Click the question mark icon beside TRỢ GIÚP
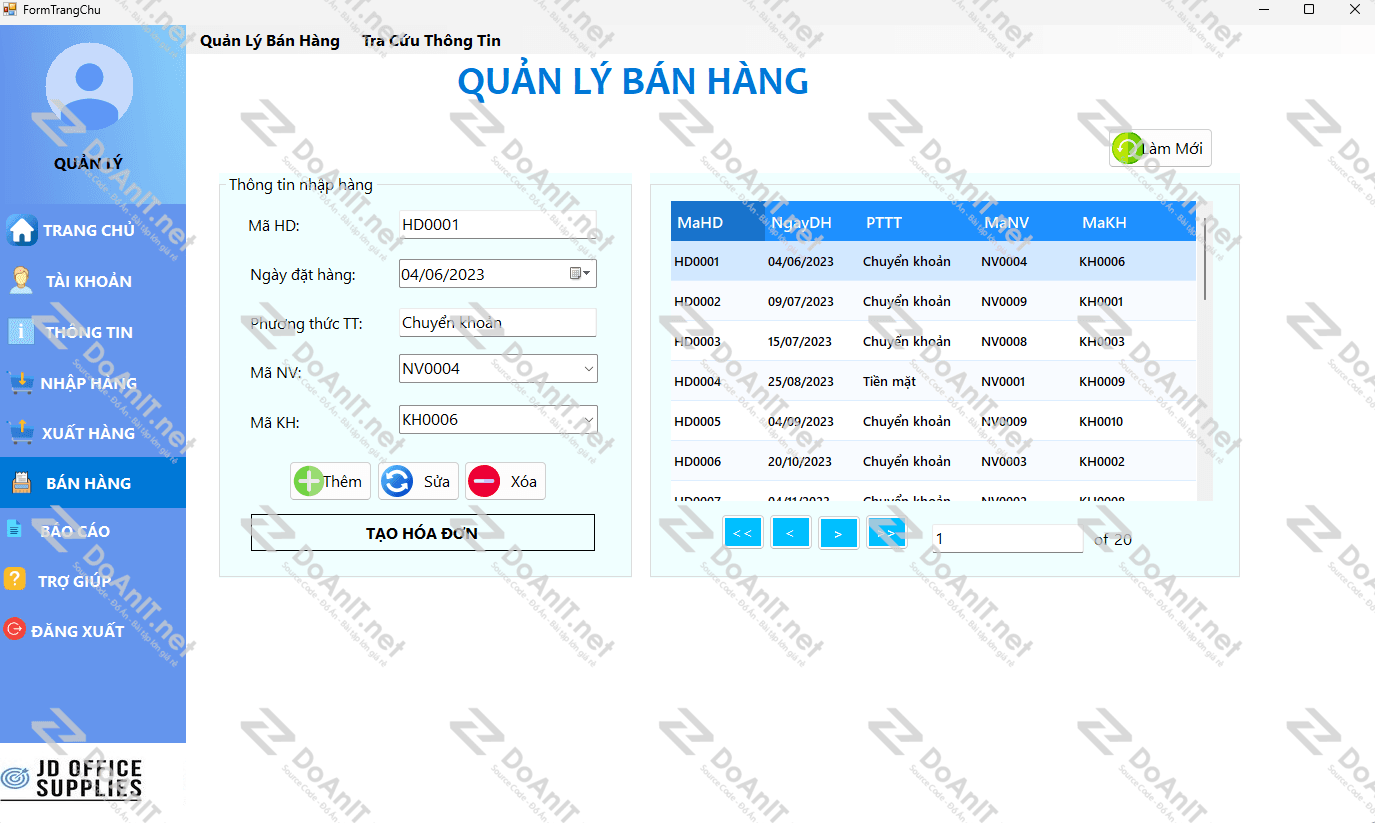The image size is (1375, 823). coord(15,579)
